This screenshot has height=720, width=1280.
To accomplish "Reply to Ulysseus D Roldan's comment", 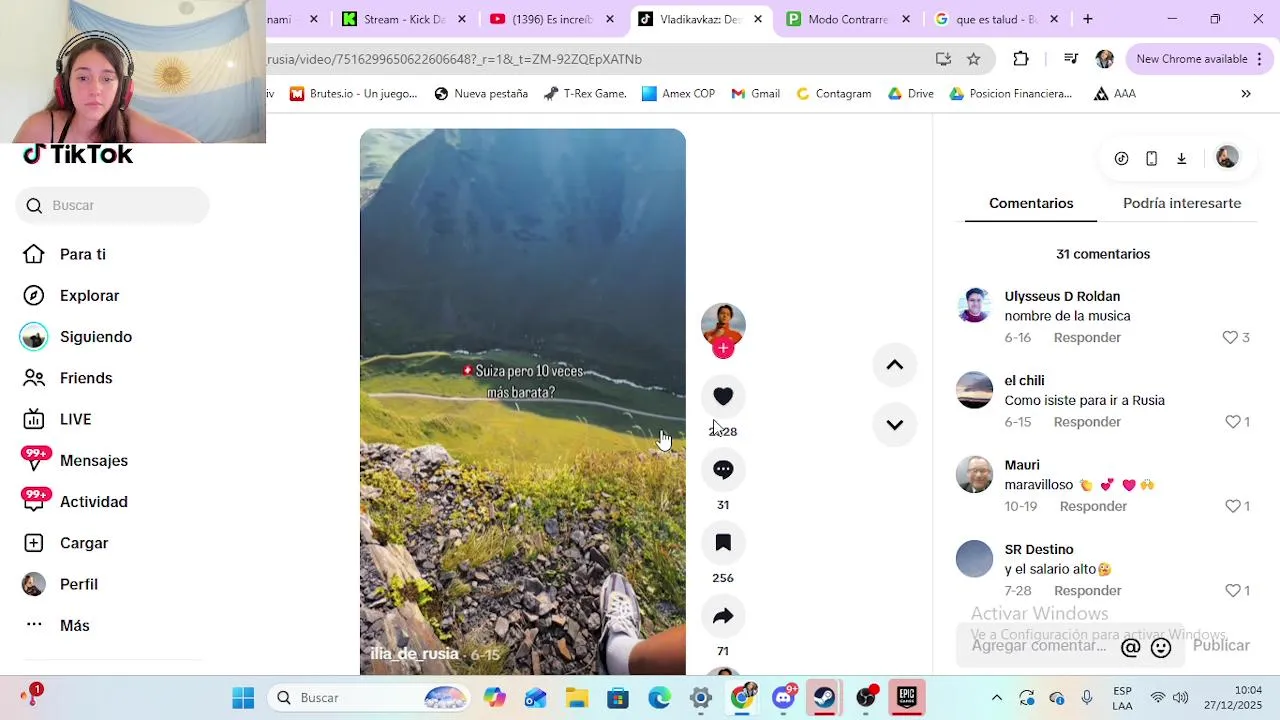I will 1087,338.
